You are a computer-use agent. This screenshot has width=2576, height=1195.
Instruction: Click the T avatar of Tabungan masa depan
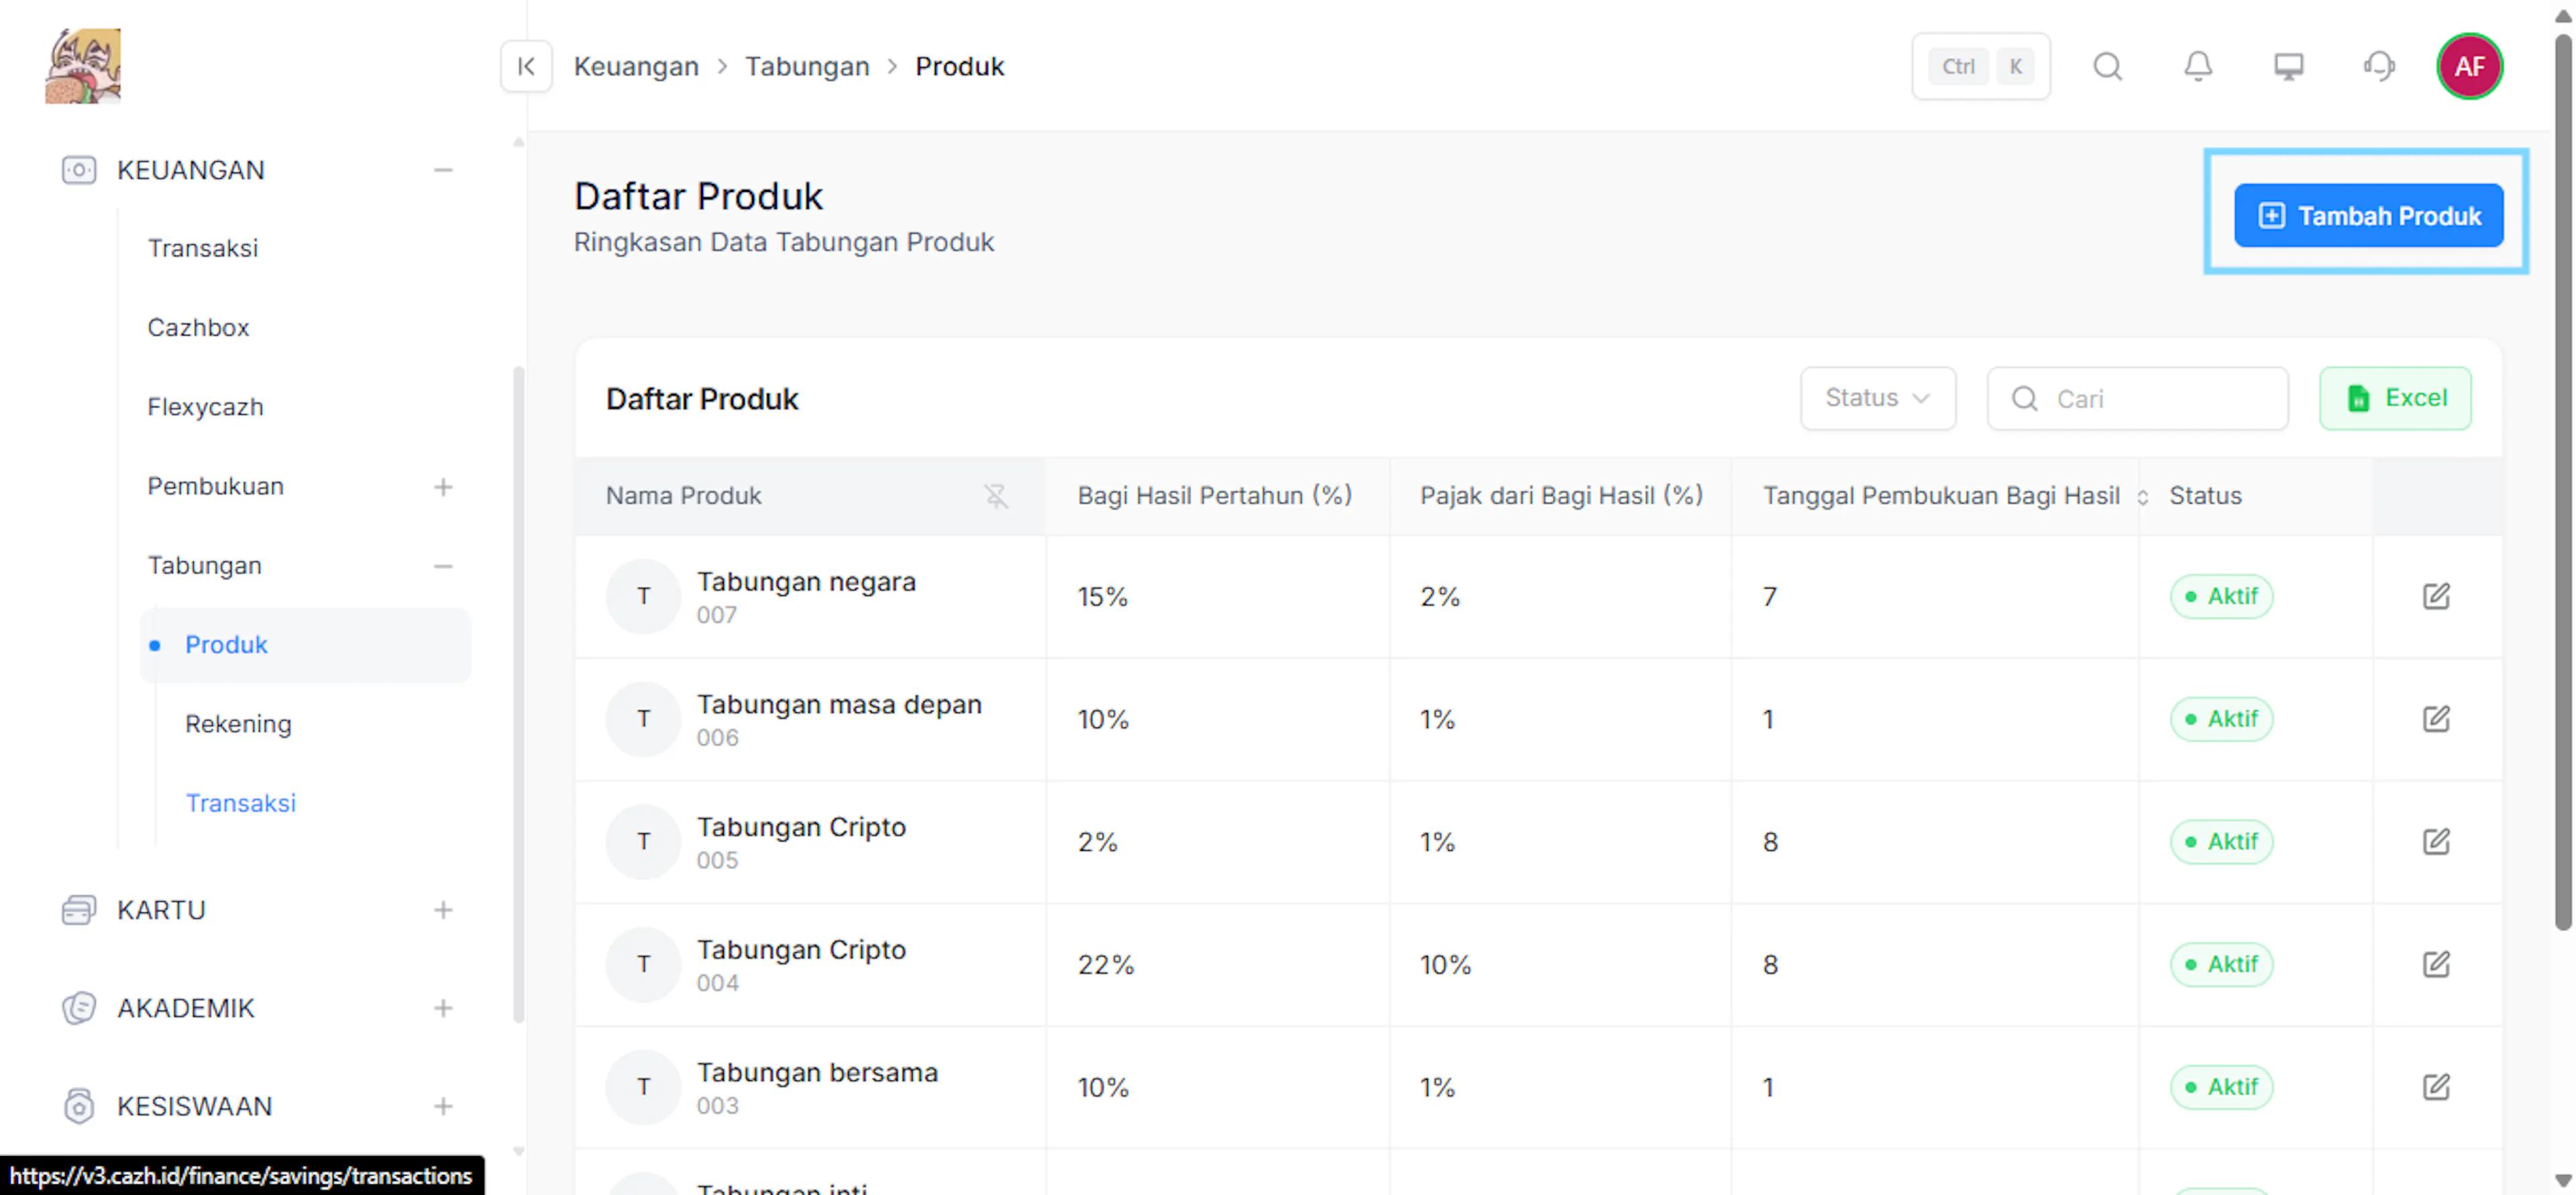pyautogui.click(x=643, y=719)
